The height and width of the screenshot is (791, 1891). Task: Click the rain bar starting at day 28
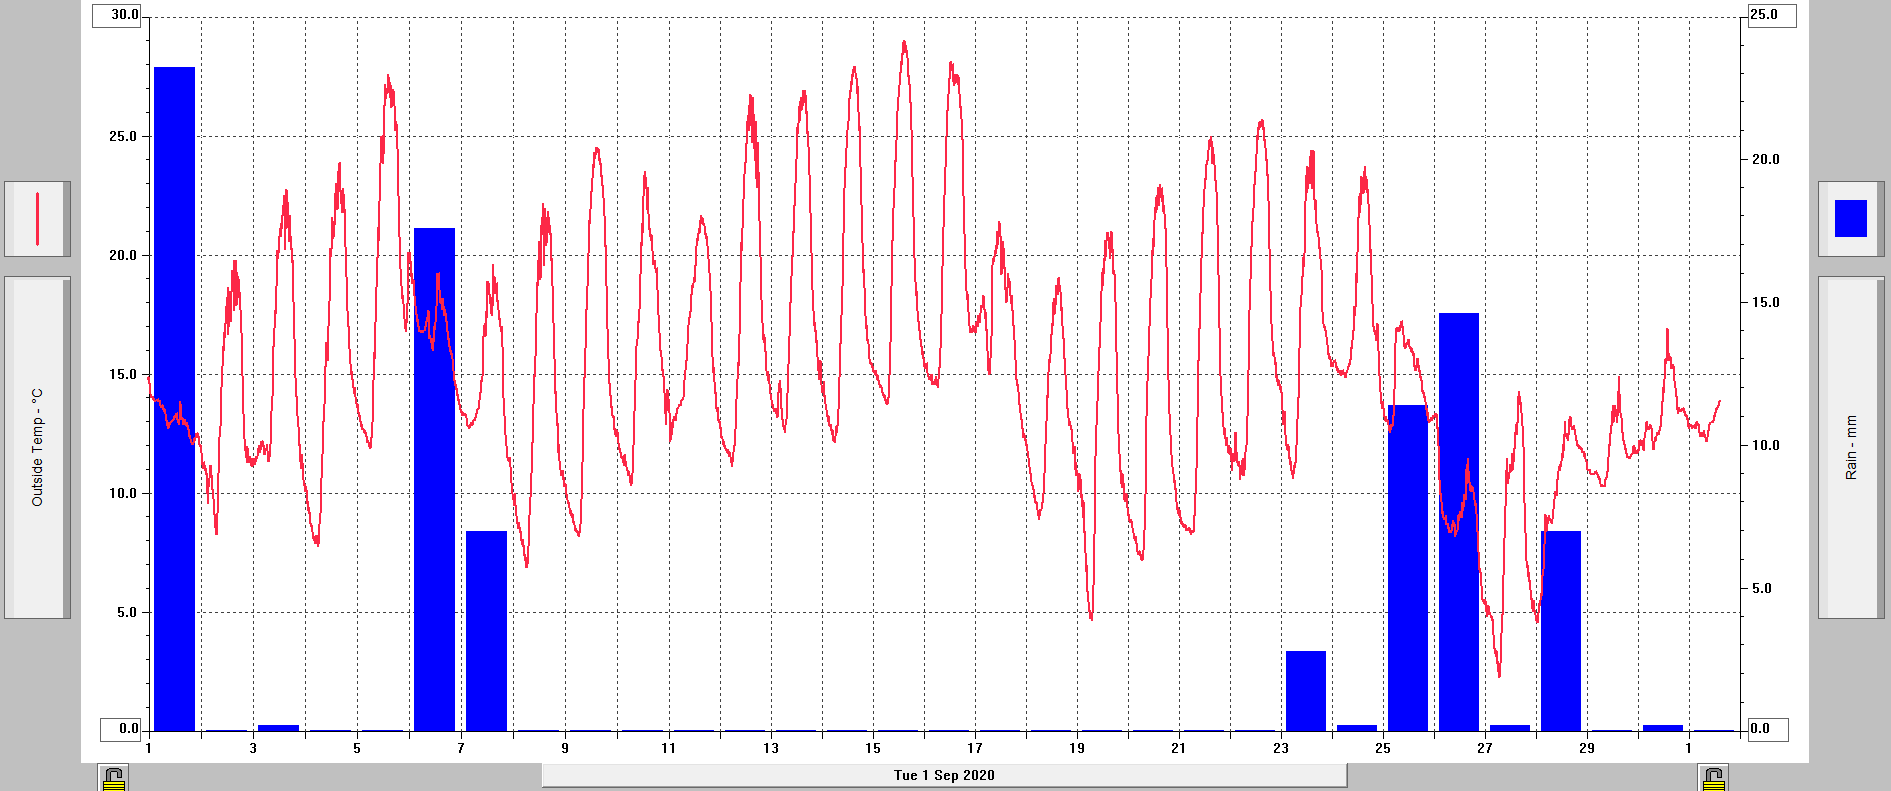click(x=1560, y=630)
